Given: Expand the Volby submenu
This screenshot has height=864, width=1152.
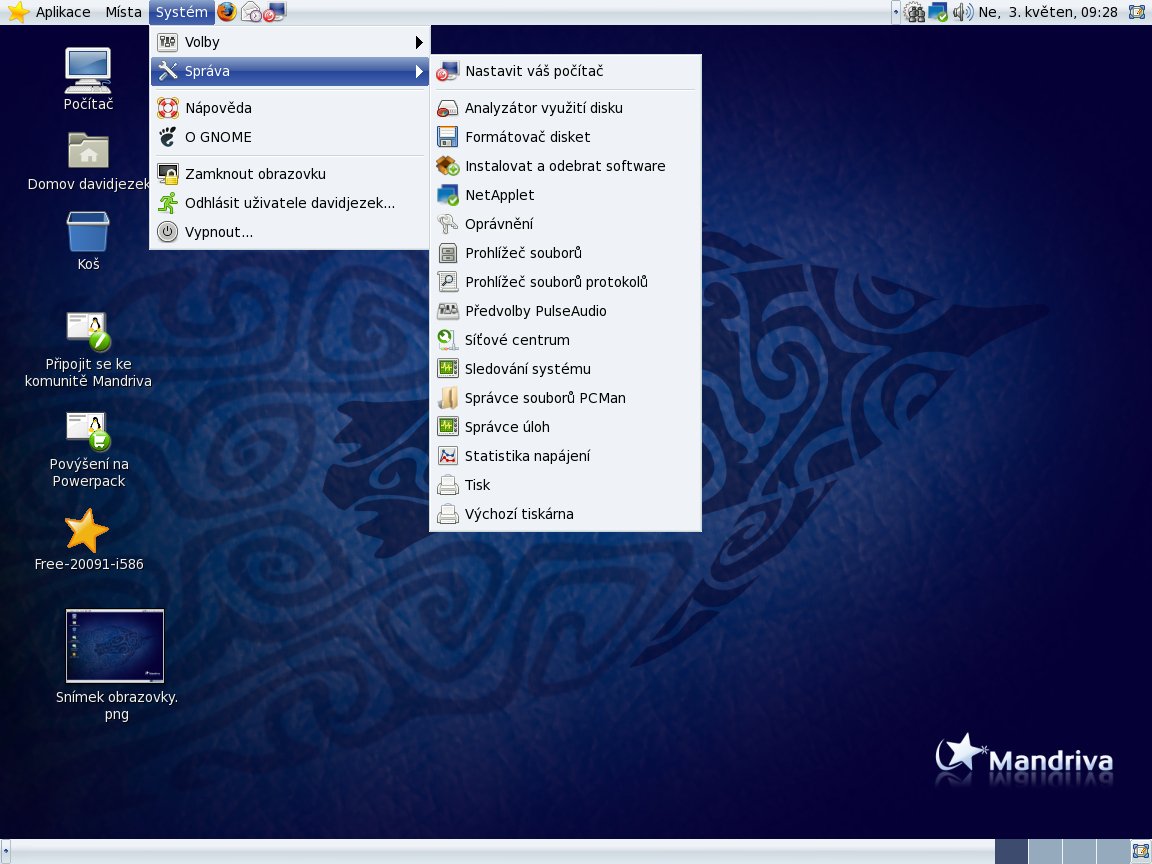Looking at the screenshot, I should pyautogui.click(x=289, y=43).
